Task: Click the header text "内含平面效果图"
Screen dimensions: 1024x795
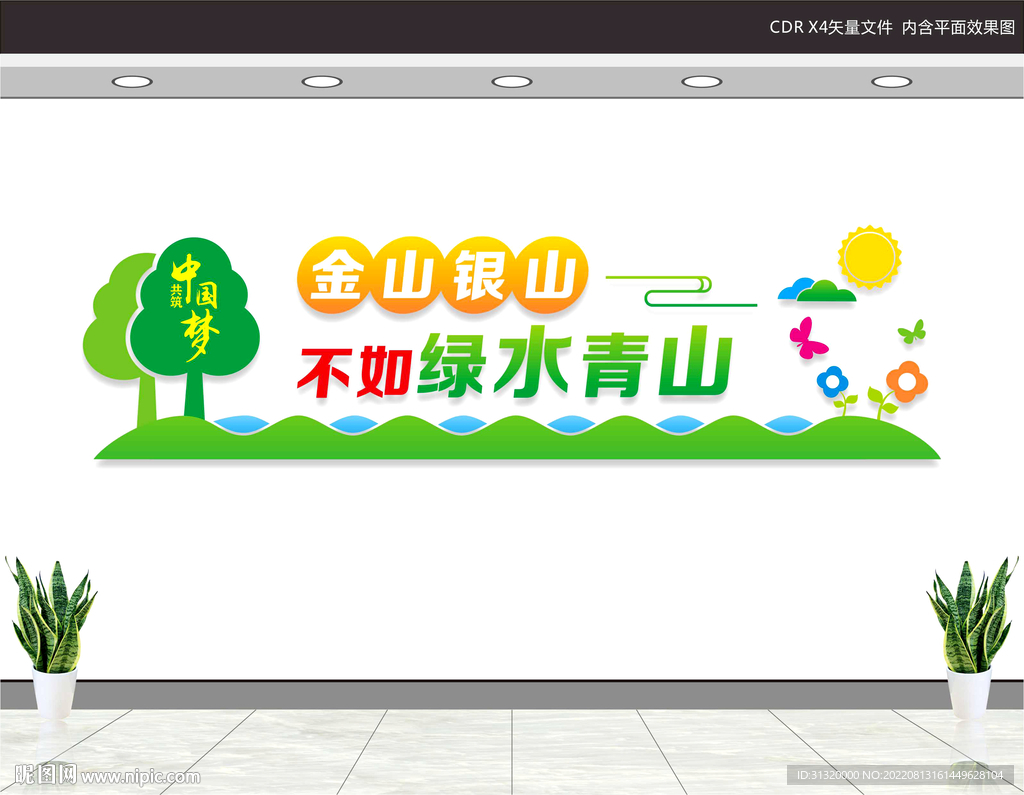Action: (958, 27)
